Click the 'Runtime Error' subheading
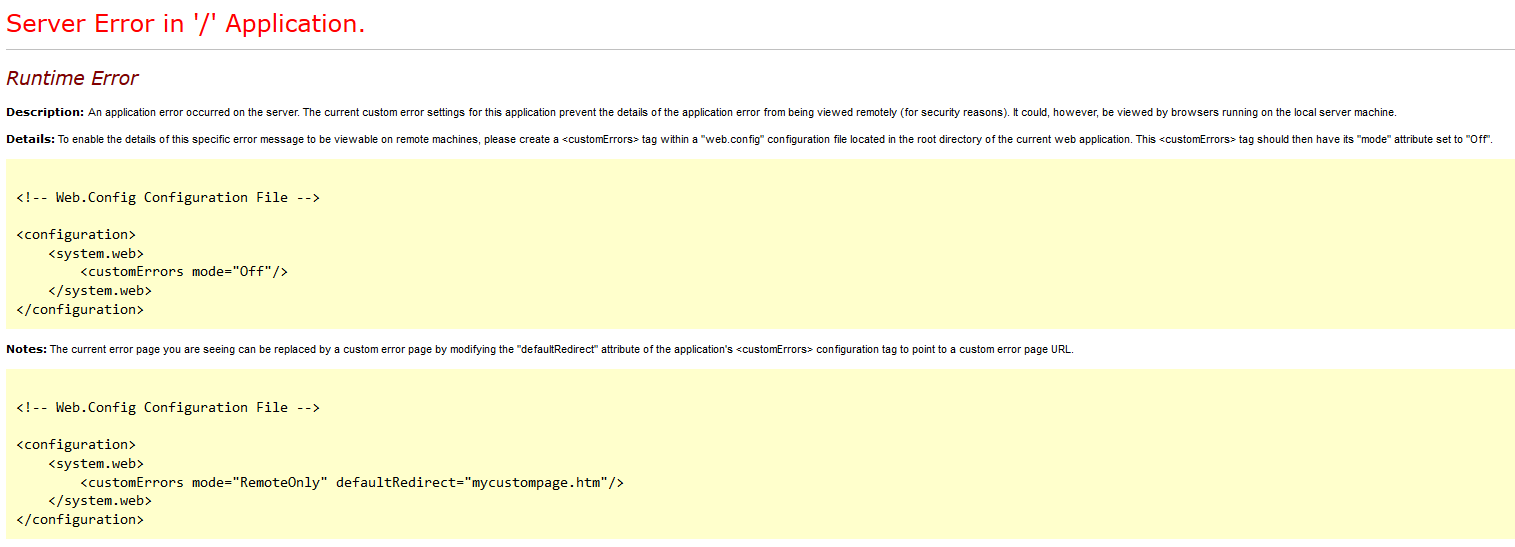Image resolution: width=1515 pixels, height=547 pixels. click(72, 78)
